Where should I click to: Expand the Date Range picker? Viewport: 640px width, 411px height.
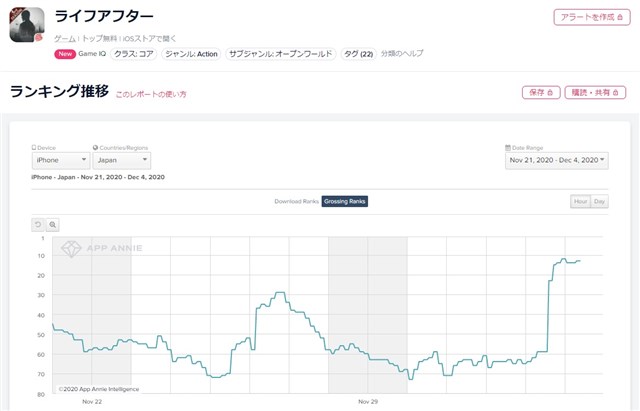pos(556,160)
